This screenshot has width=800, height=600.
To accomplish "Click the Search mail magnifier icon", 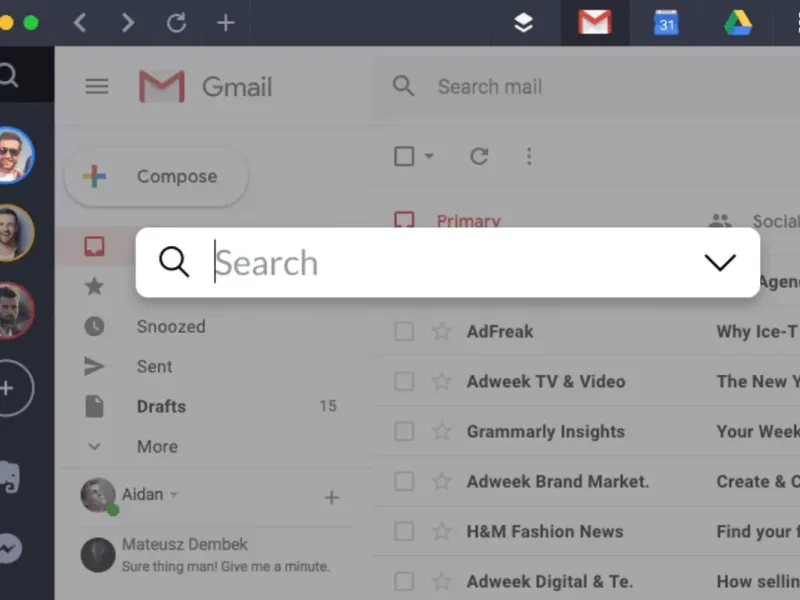I will [403, 86].
